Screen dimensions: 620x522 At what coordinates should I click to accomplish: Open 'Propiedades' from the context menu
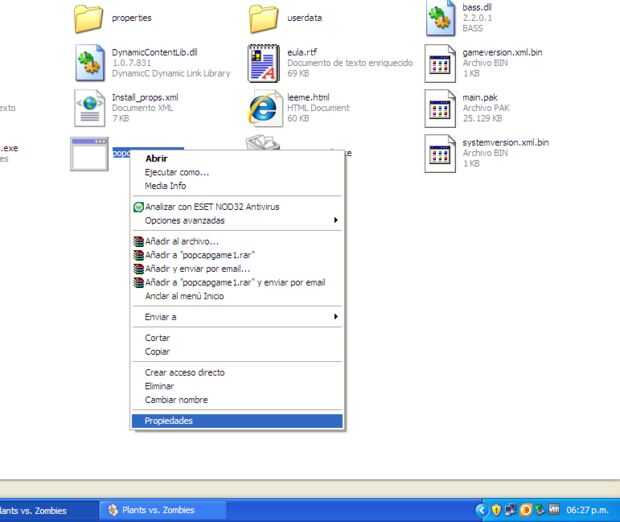point(237,421)
